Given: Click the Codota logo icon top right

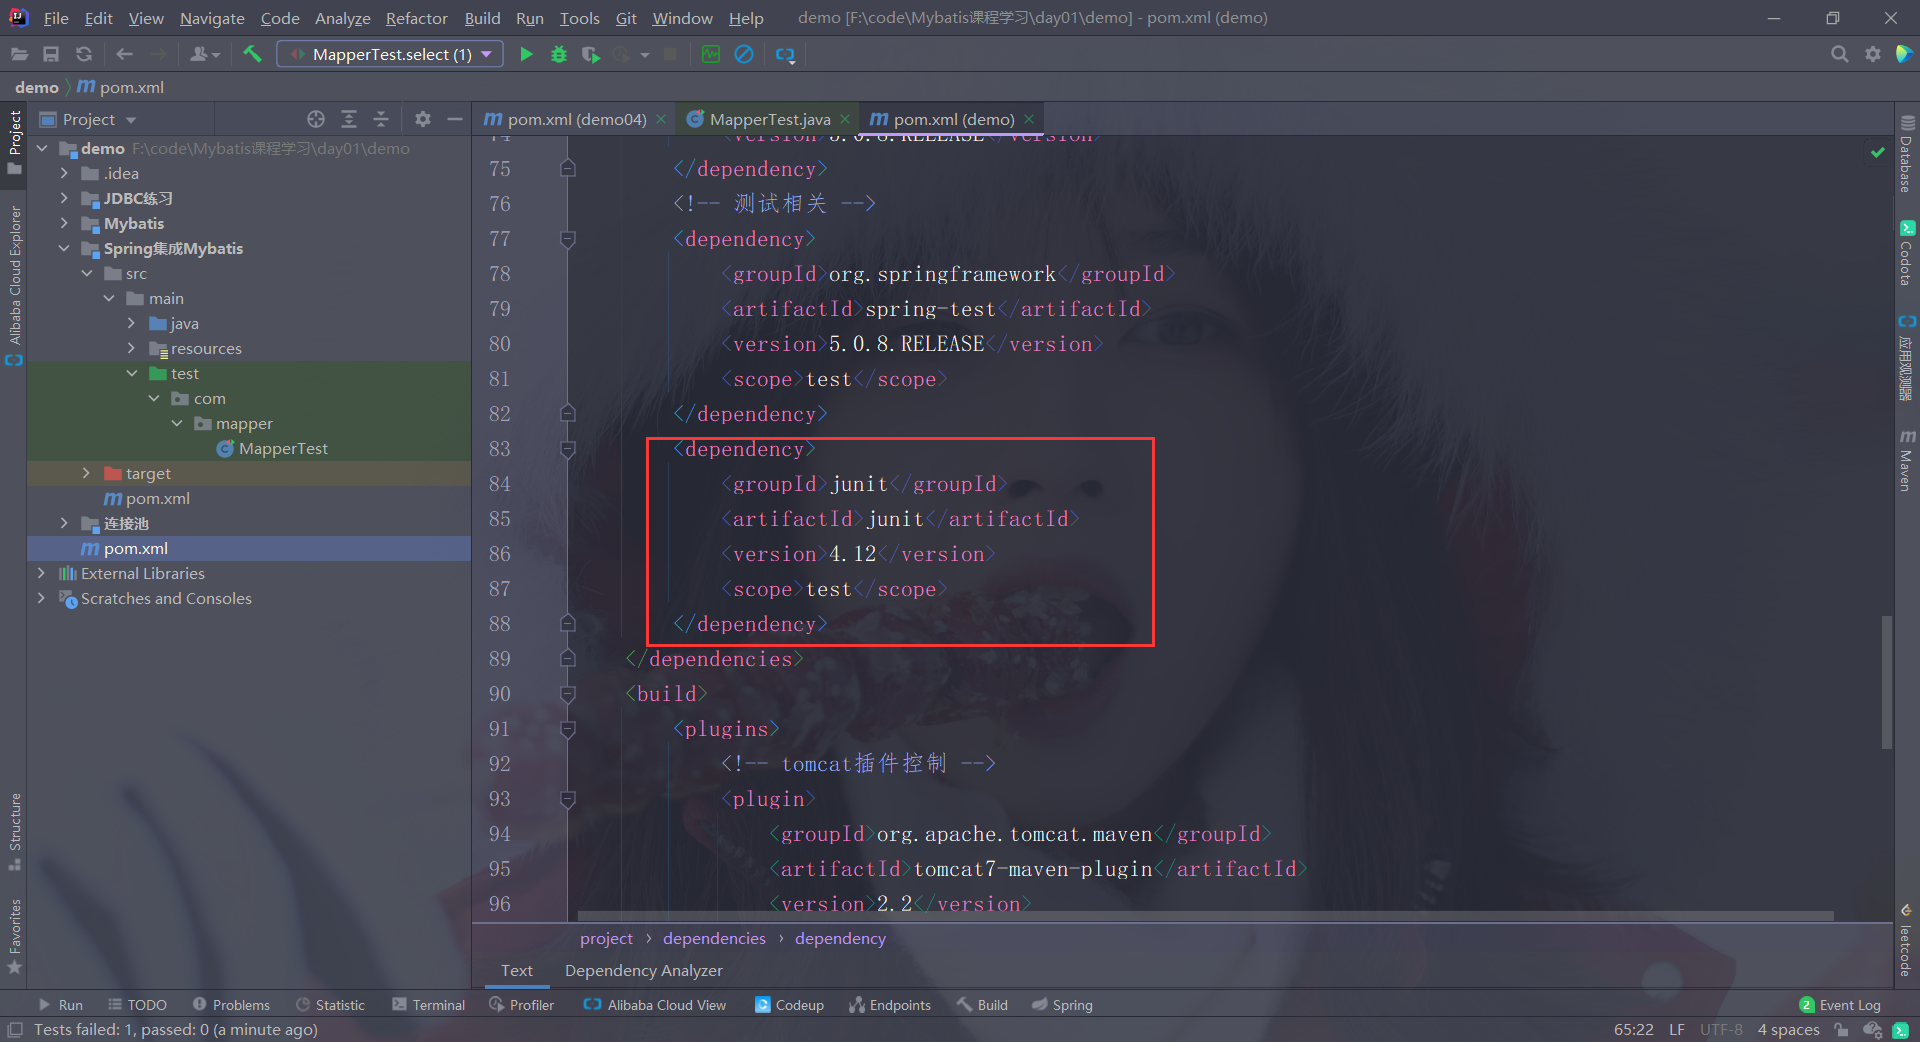Looking at the screenshot, I should [x=1904, y=54].
